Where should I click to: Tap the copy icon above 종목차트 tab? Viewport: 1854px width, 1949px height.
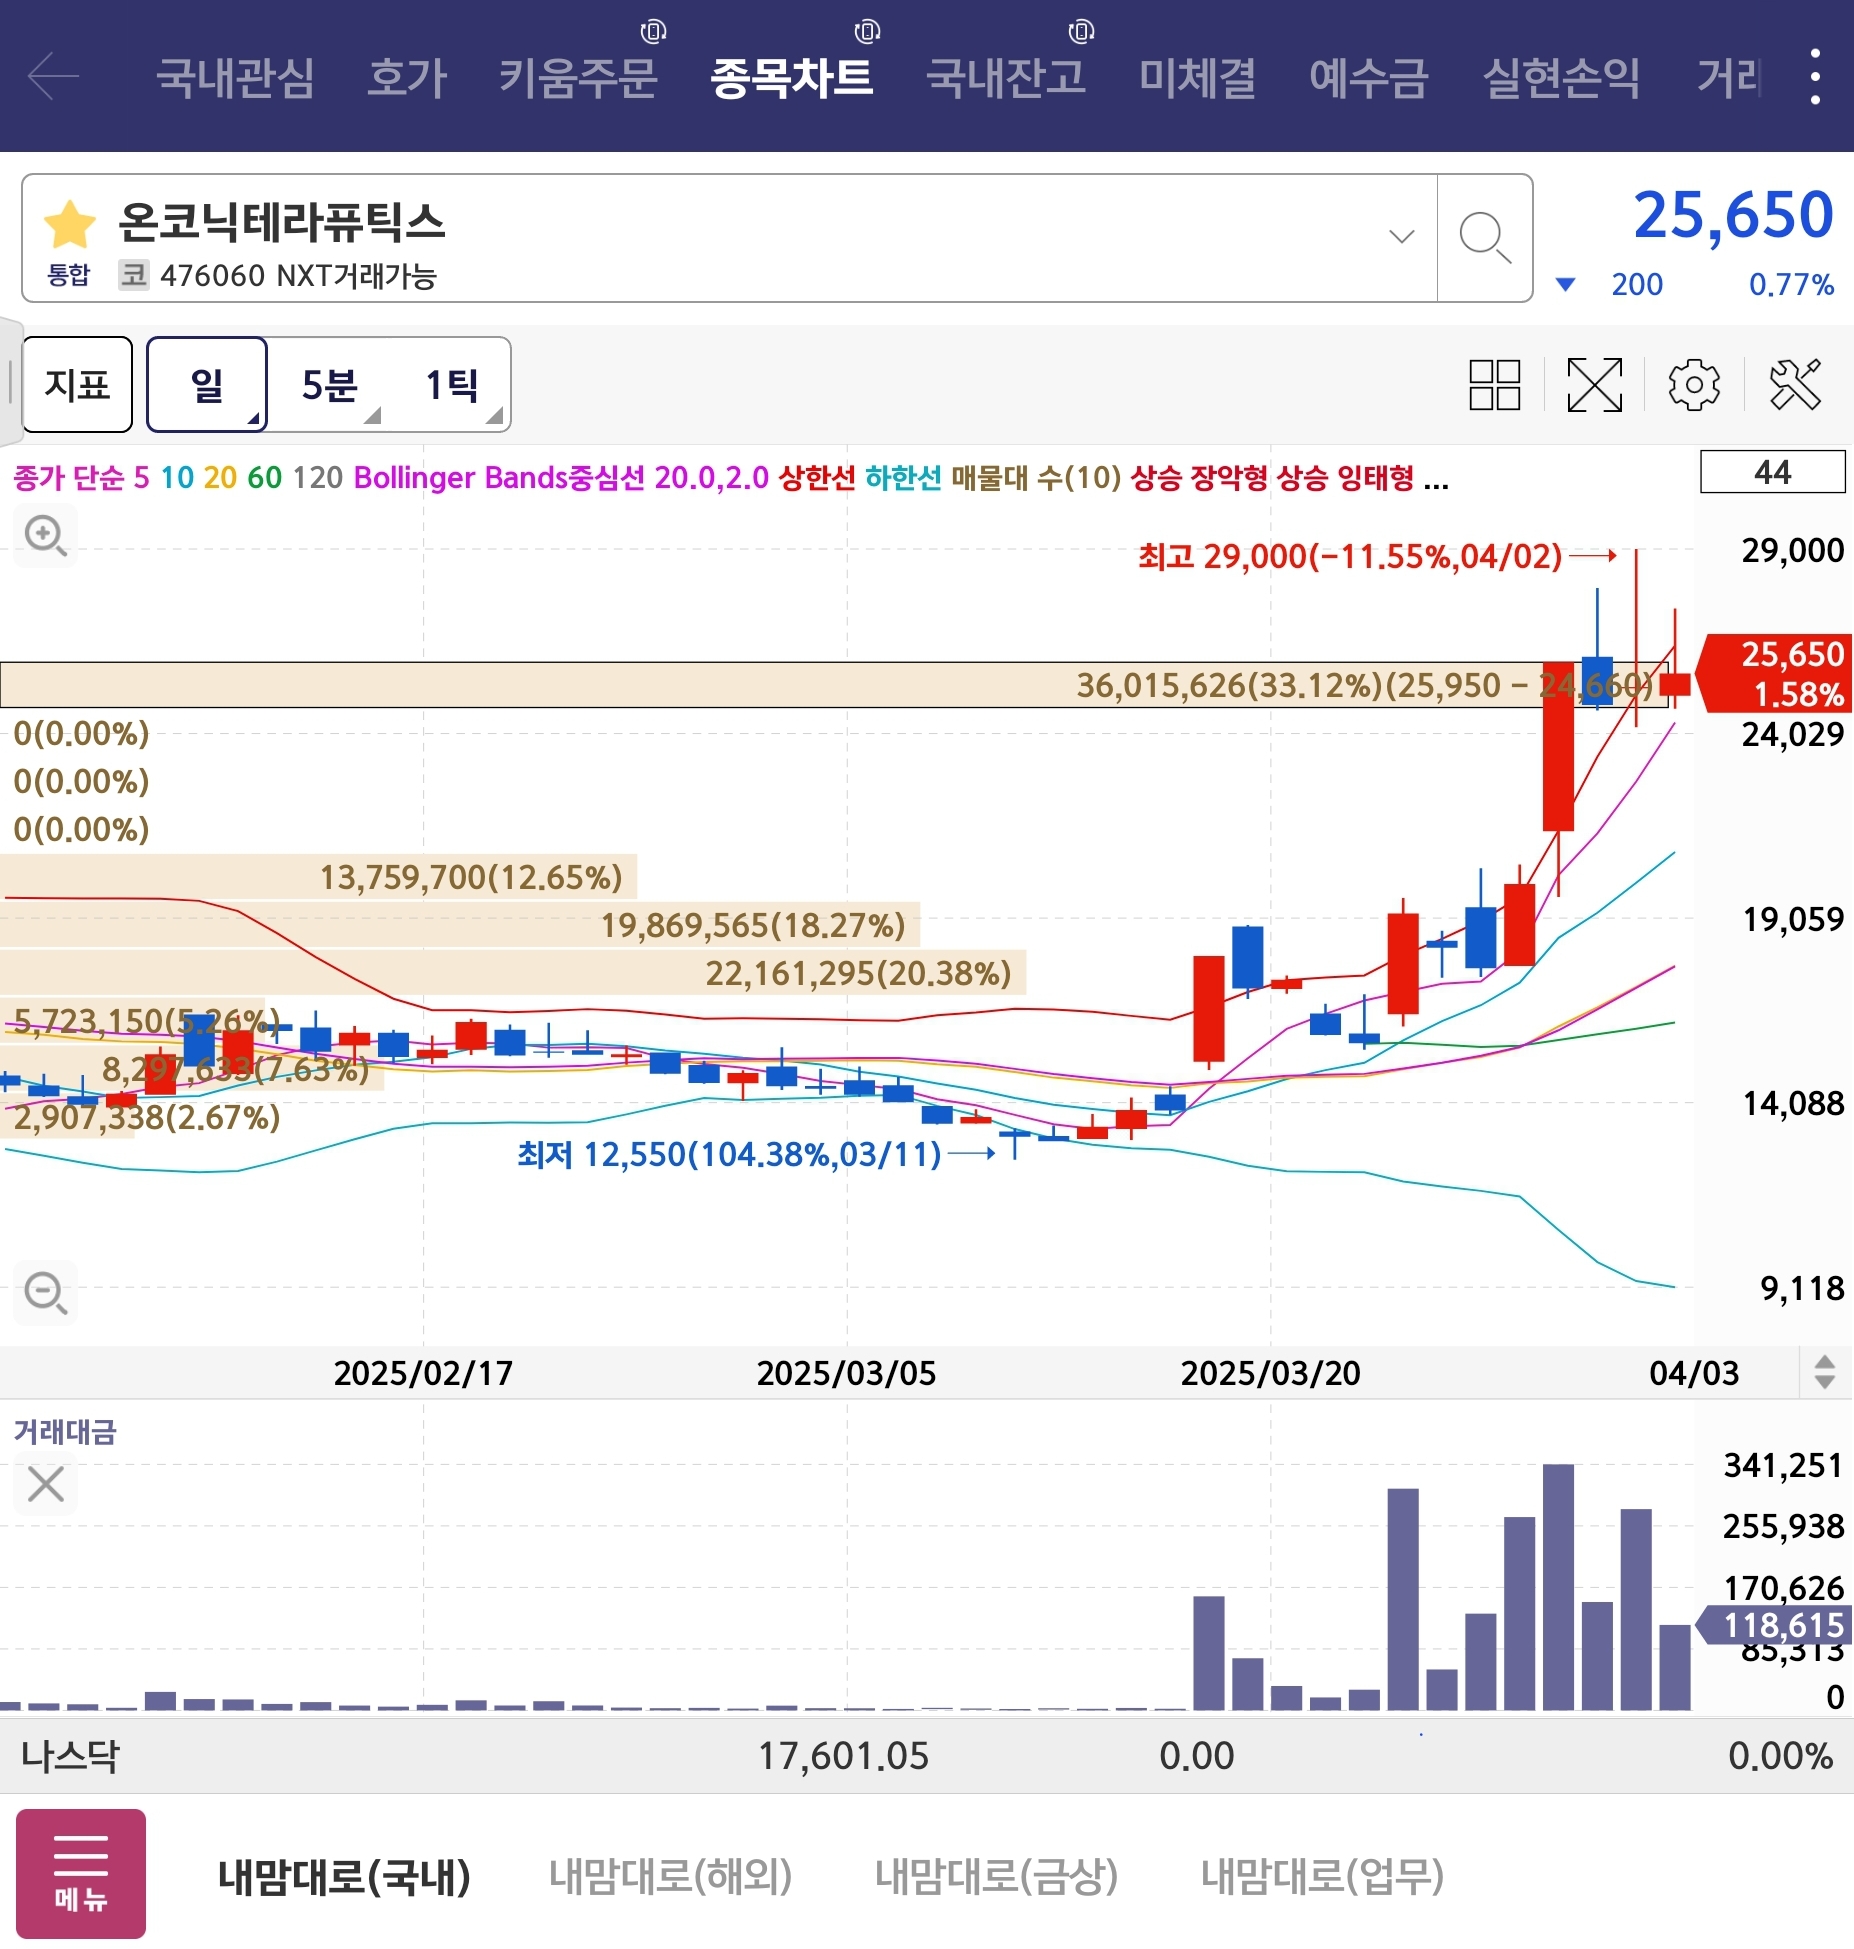[867, 32]
